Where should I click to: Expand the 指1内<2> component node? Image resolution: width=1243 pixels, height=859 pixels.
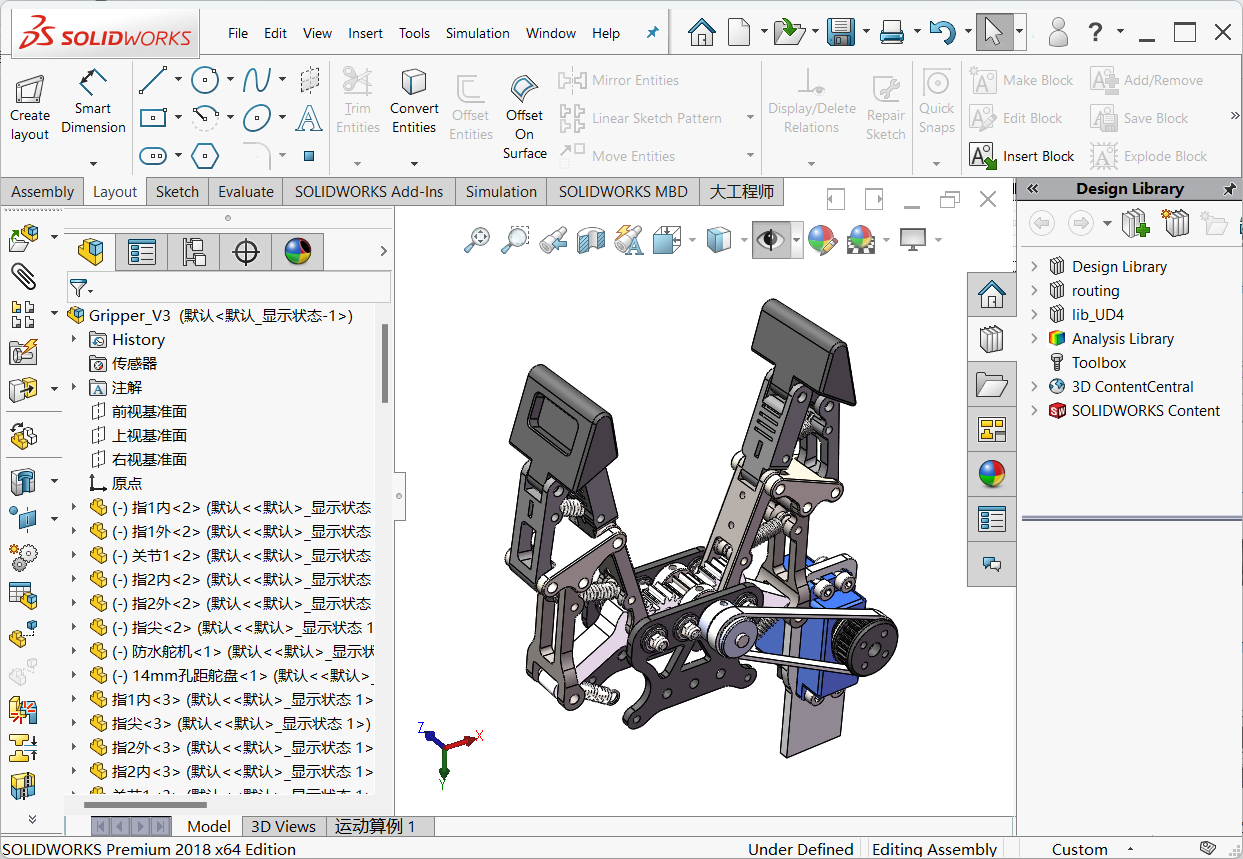pos(73,507)
